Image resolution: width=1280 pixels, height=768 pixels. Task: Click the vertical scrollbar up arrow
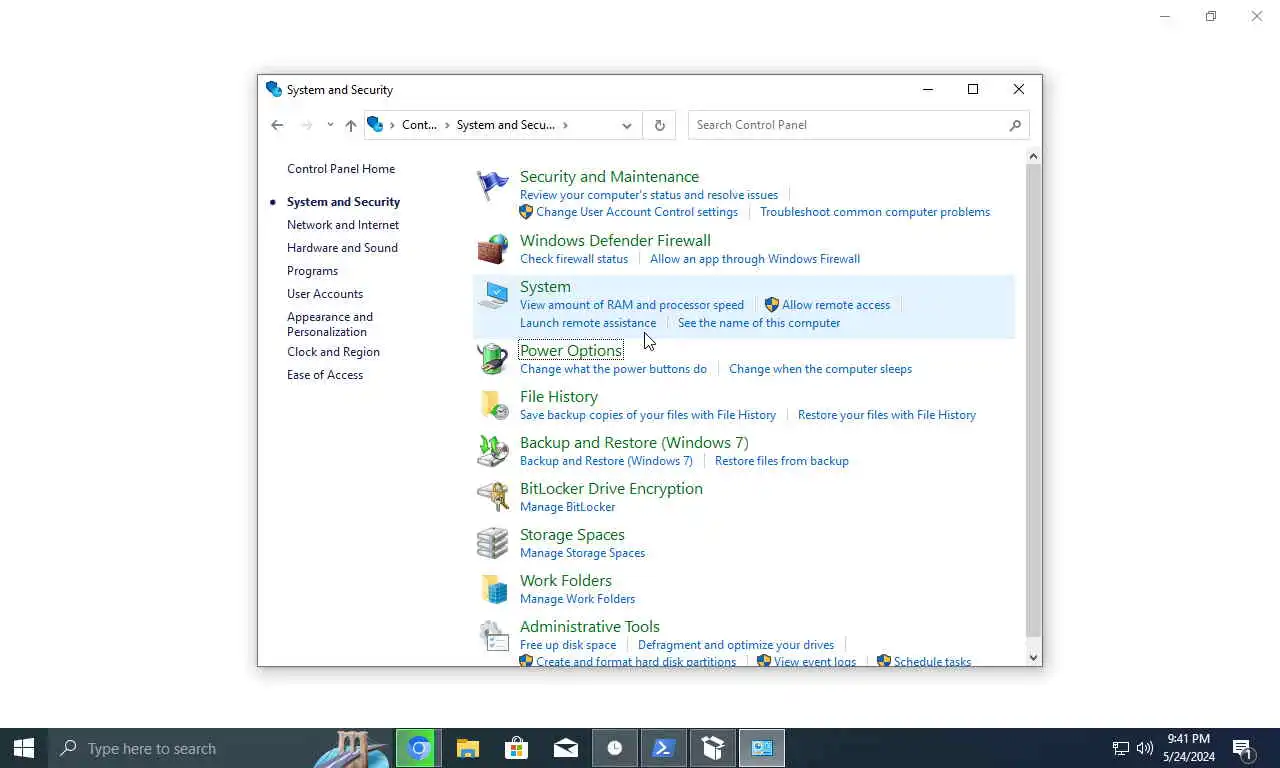(x=1034, y=156)
